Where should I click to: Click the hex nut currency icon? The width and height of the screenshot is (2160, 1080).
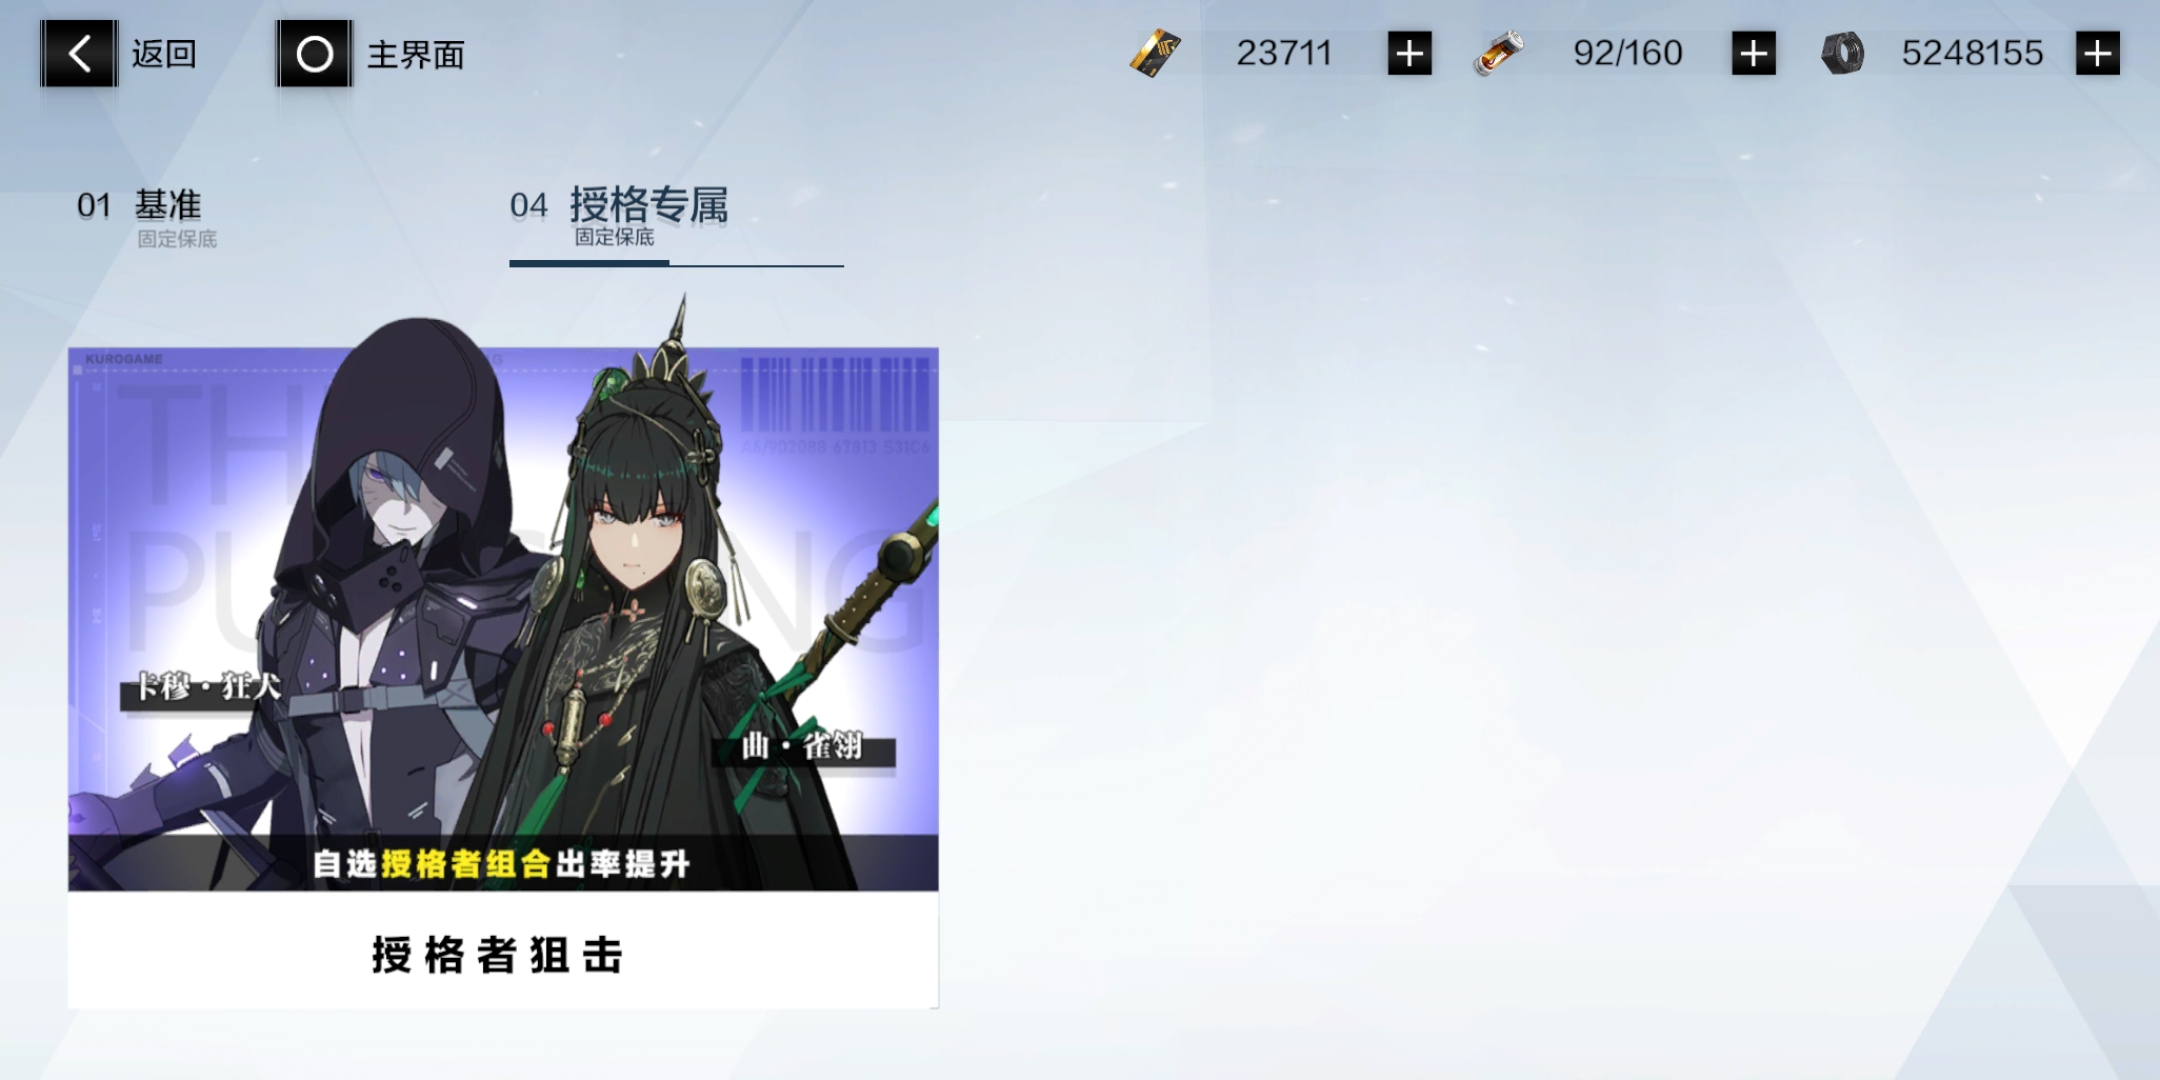click(1842, 53)
